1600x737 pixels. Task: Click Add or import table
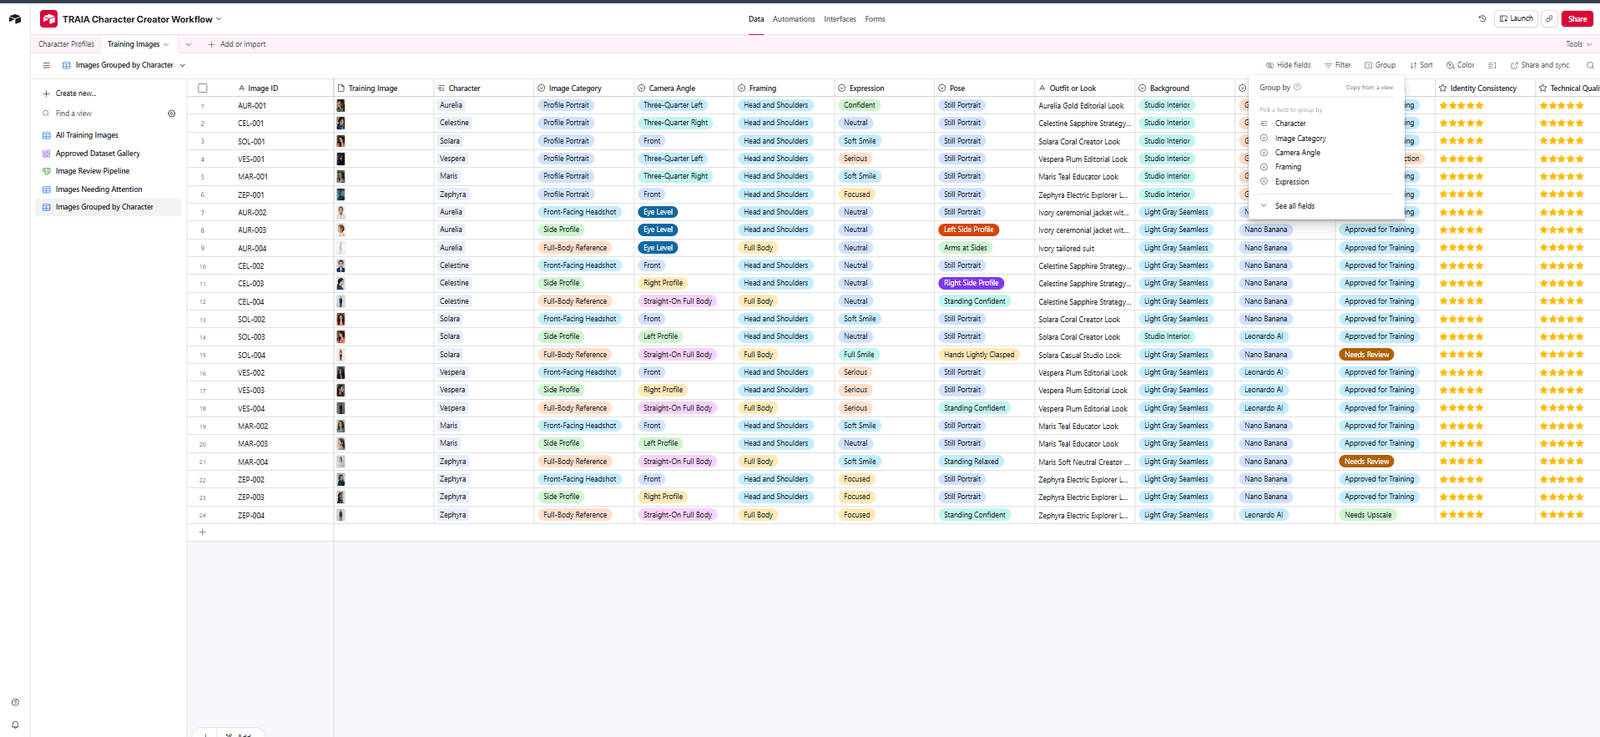(x=237, y=44)
